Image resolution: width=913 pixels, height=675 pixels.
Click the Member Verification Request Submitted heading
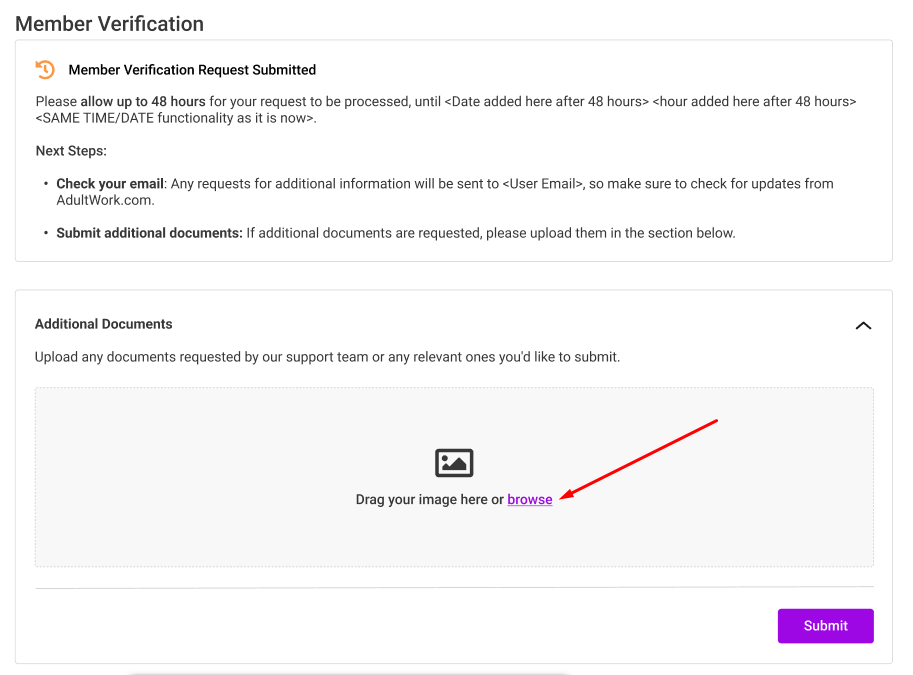click(x=192, y=70)
